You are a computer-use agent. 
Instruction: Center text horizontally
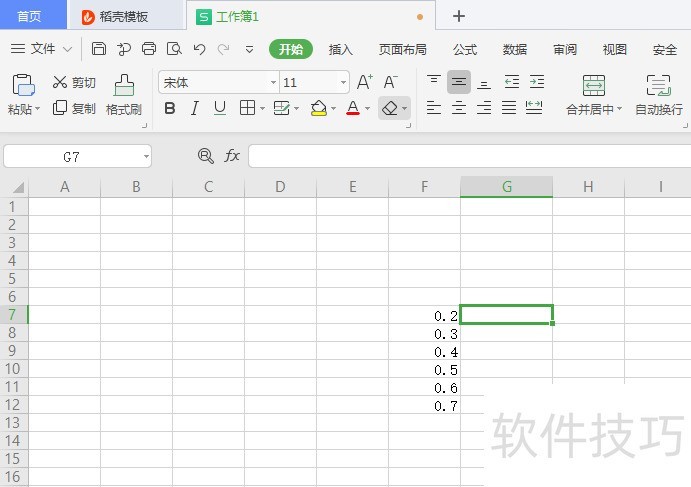[x=459, y=108]
